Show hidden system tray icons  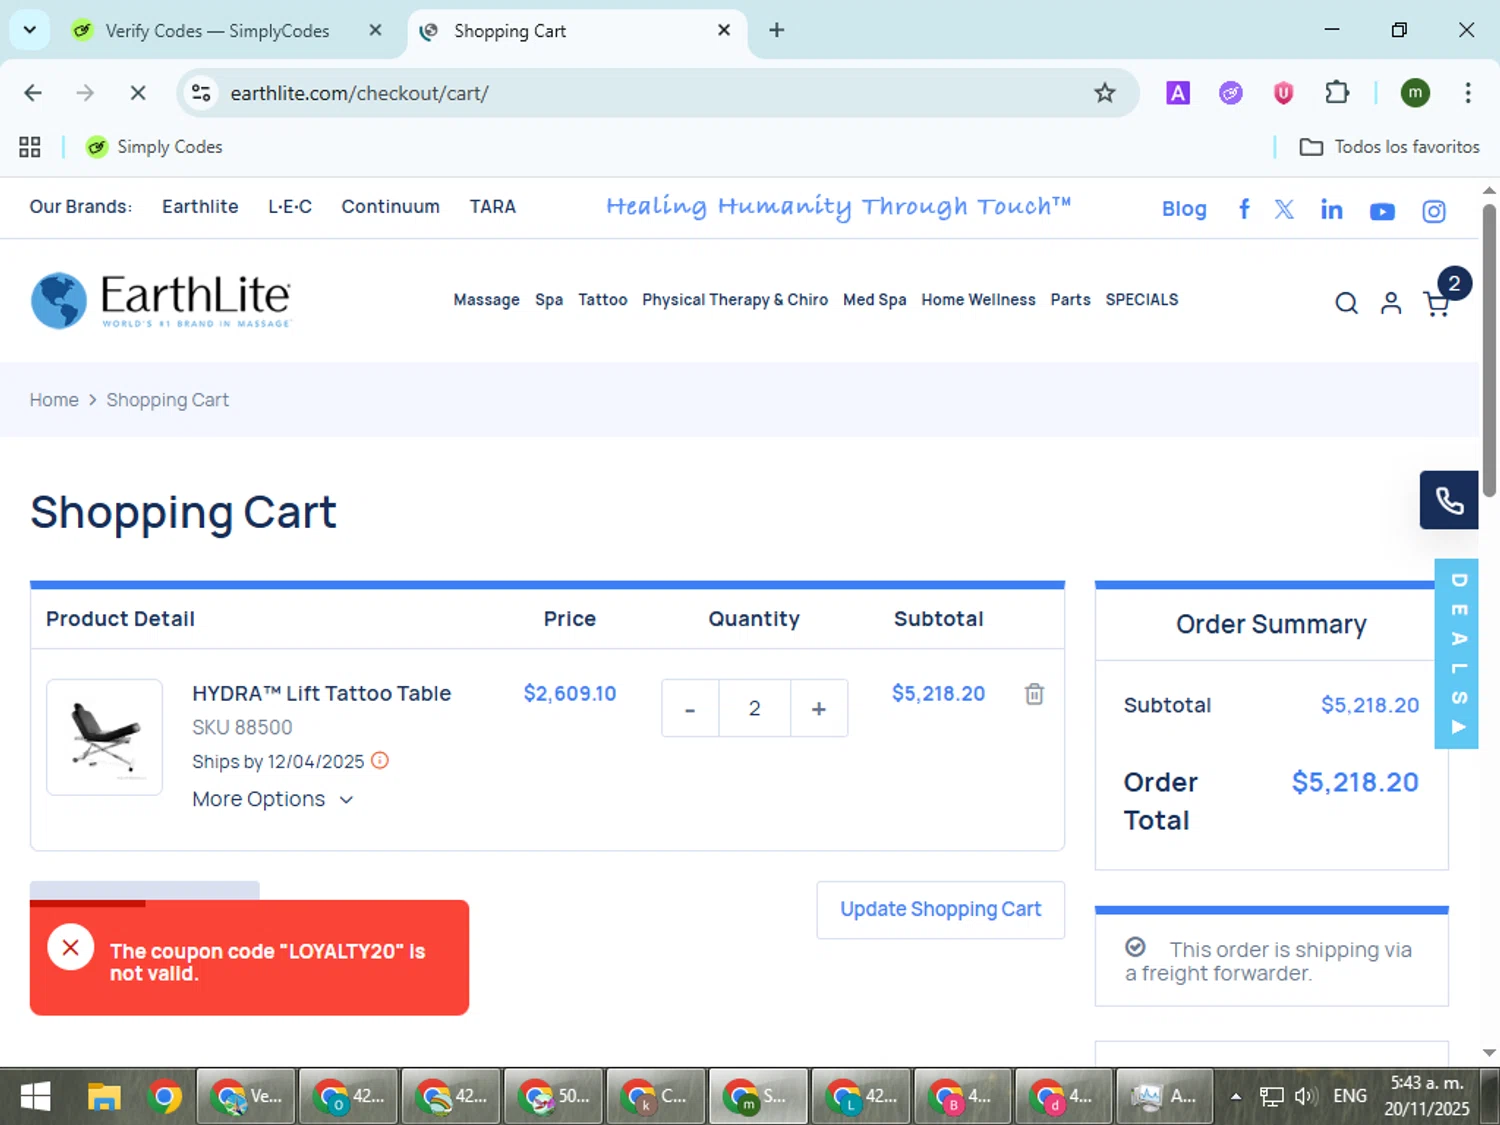pos(1236,1096)
